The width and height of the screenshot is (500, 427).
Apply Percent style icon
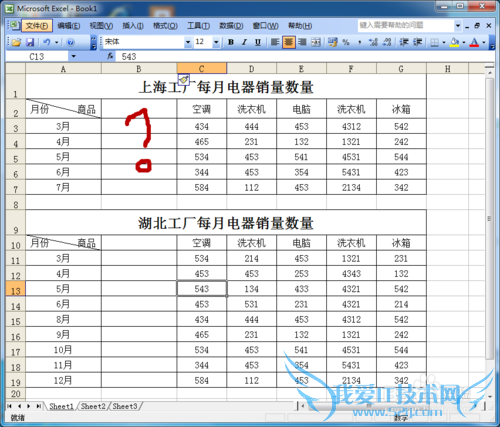pos(346,42)
